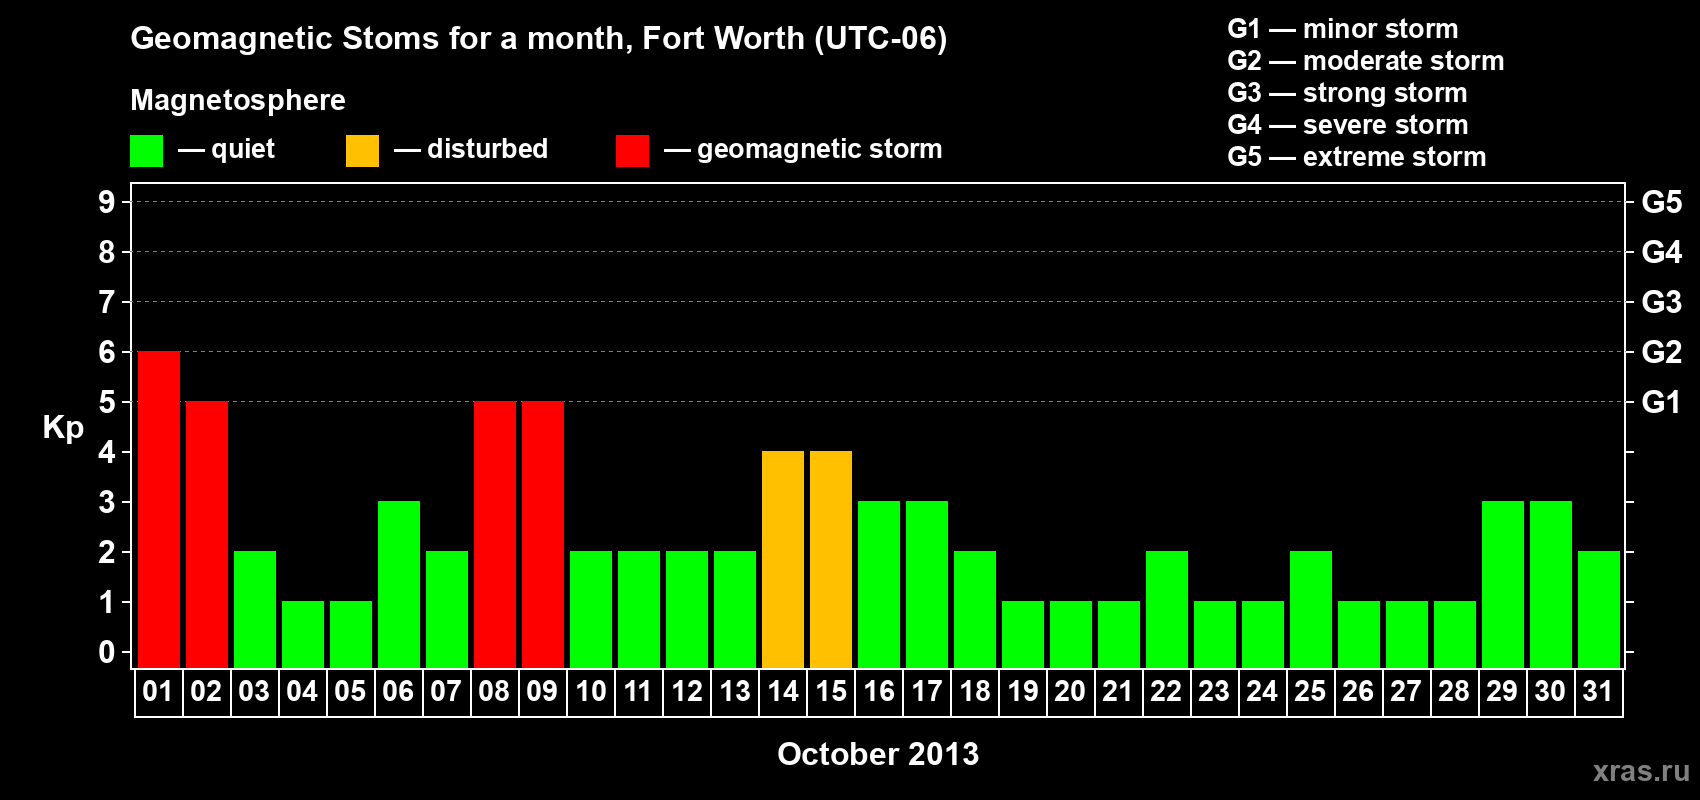Click the Kp value 9 on left axis

pyautogui.click(x=107, y=202)
